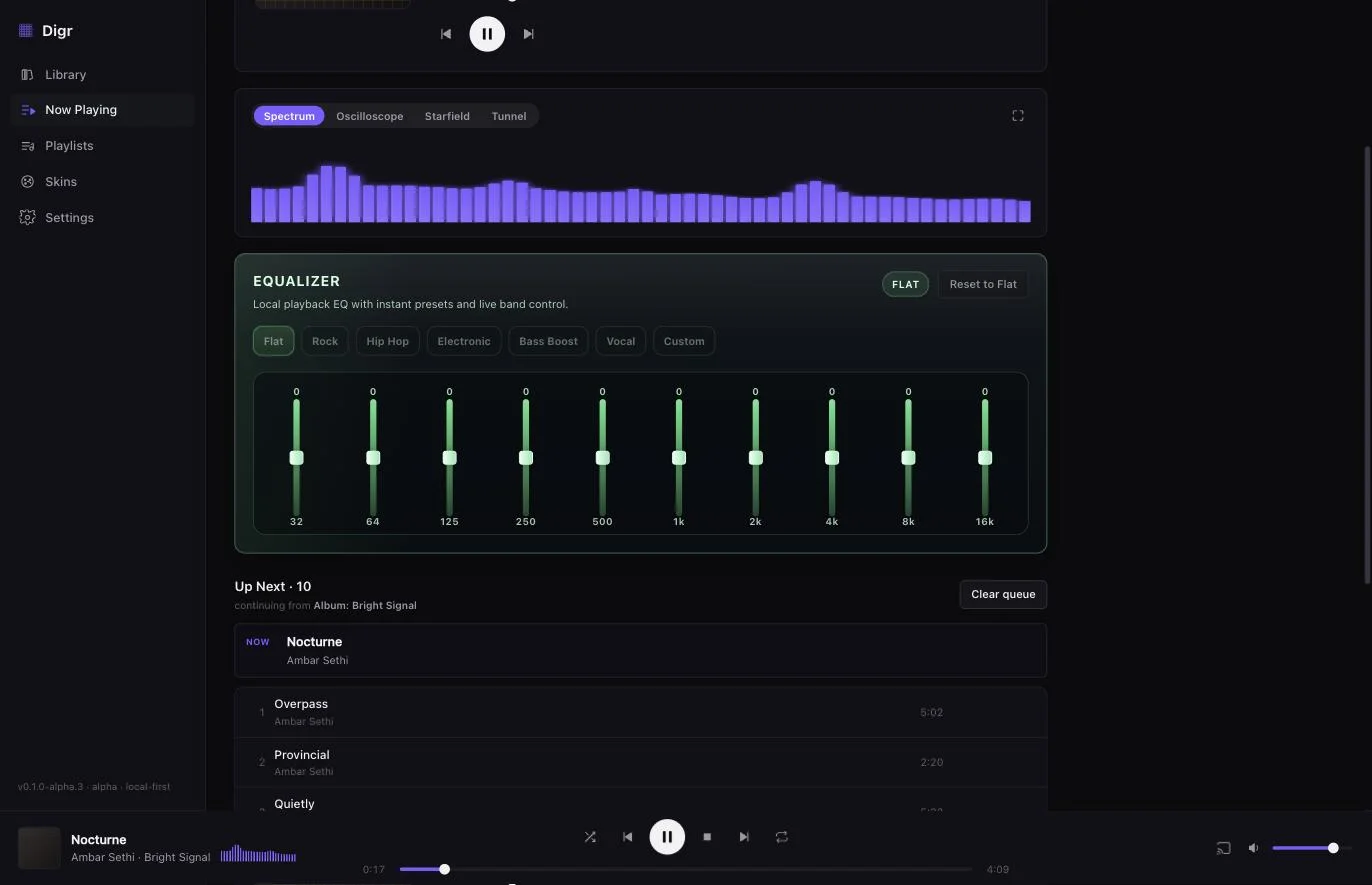
Task: Click the mini waveform in bottom bar
Action: click(258, 854)
